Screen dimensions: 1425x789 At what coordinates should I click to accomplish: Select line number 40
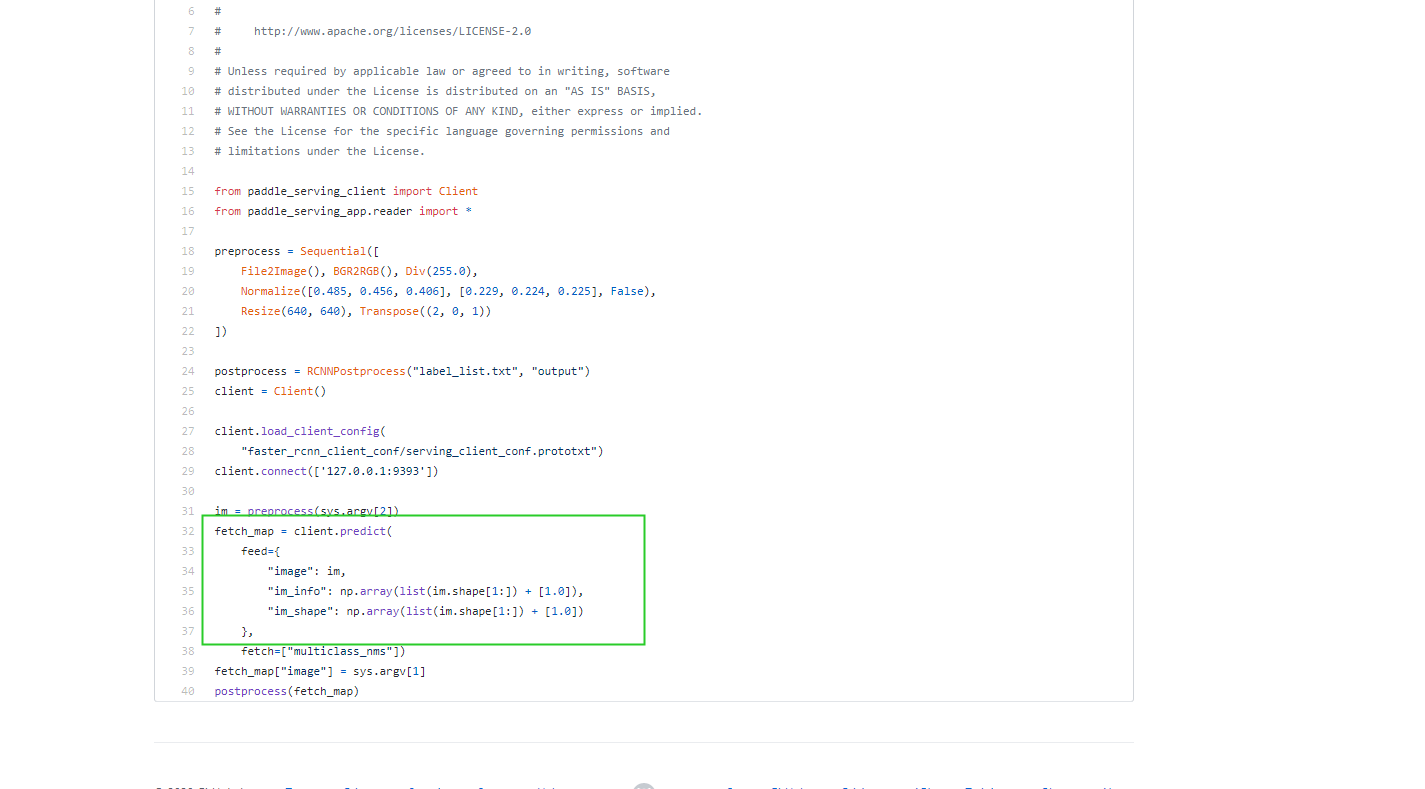point(188,691)
